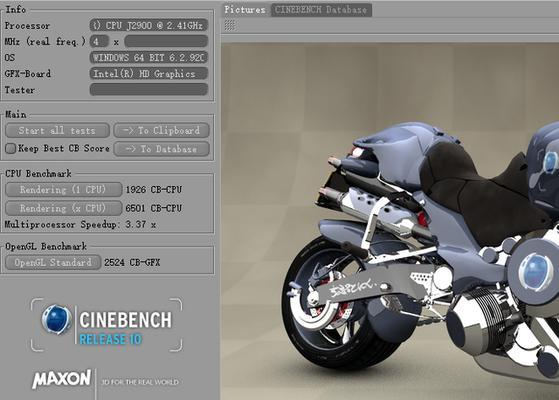This screenshot has height=400, width=559.
Task: Send results with To Database button
Action: pyautogui.click(x=161, y=149)
